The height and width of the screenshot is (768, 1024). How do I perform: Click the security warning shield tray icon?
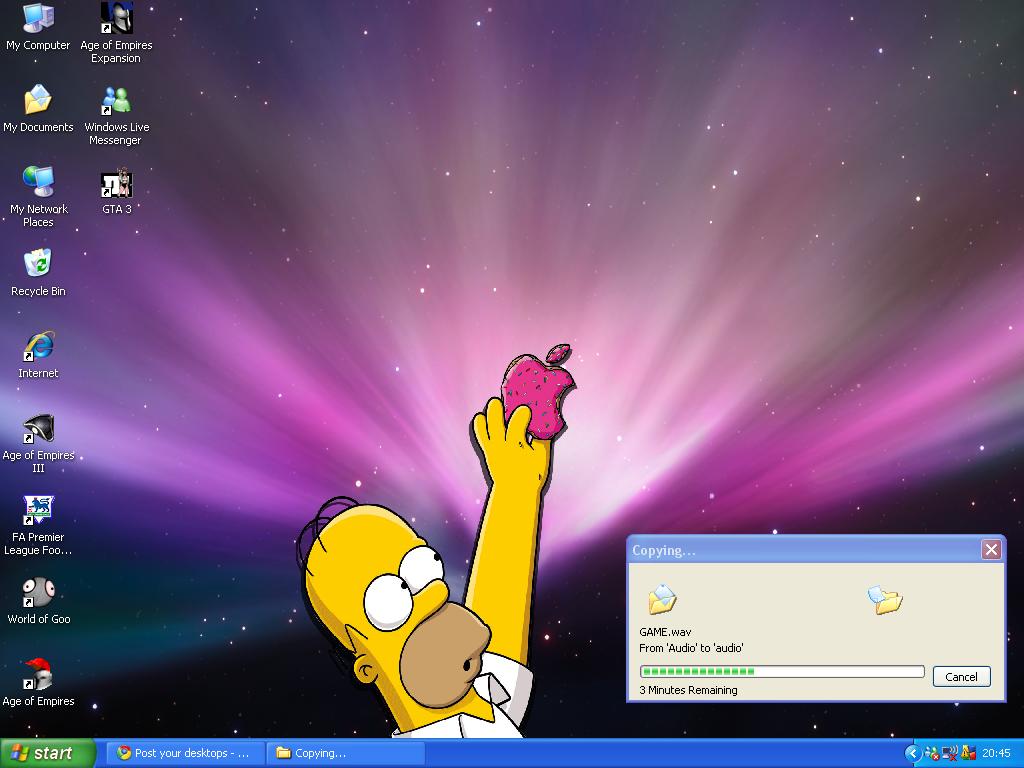pos(968,753)
